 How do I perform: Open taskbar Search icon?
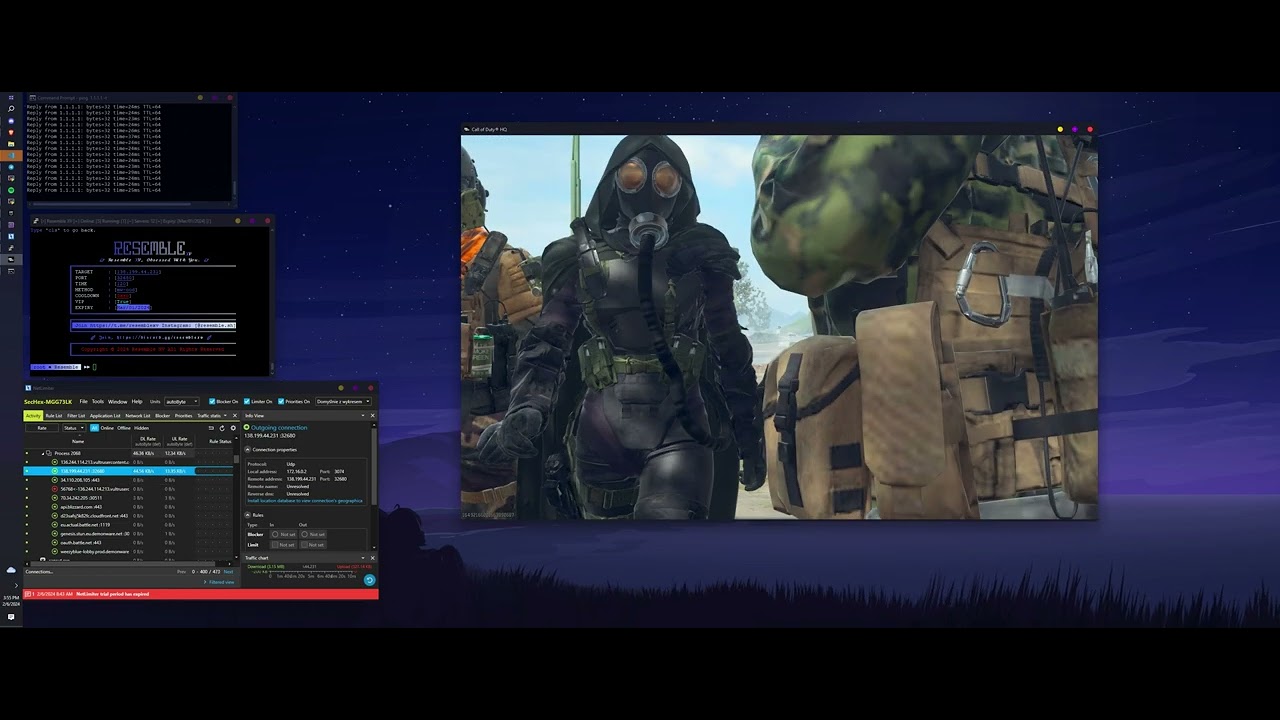[11, 108]
